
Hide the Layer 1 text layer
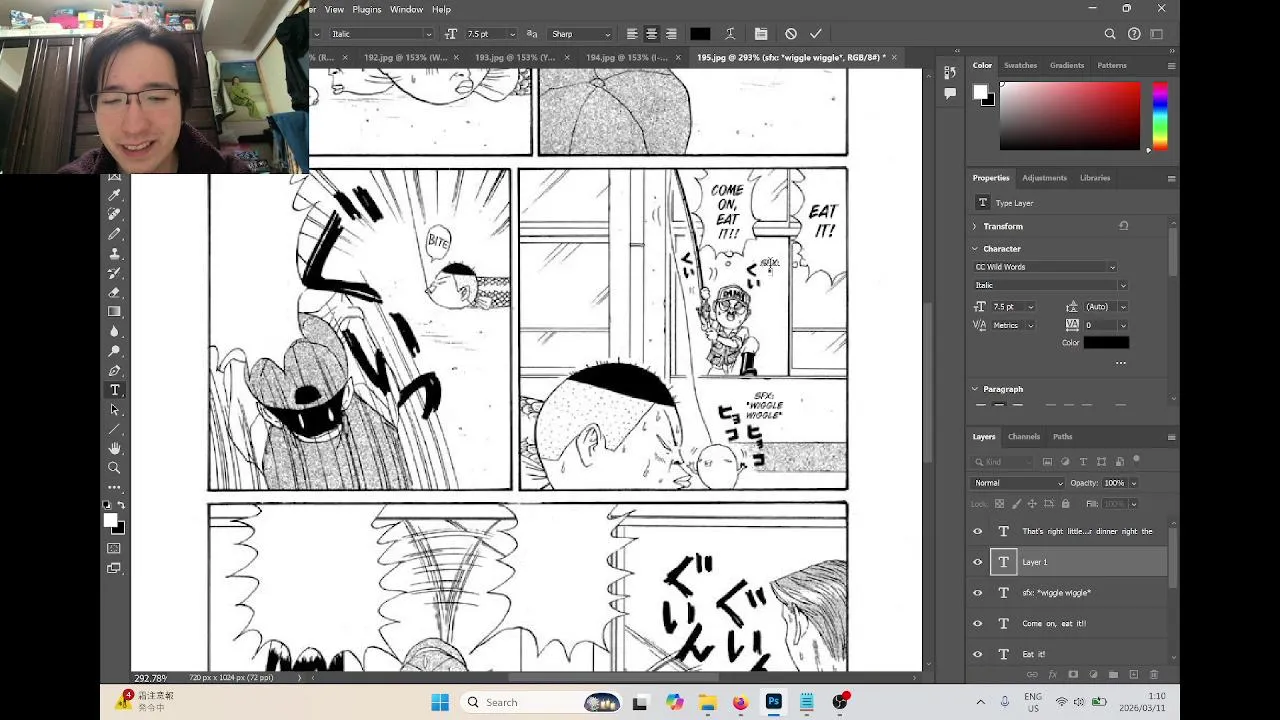coord(978,562)
